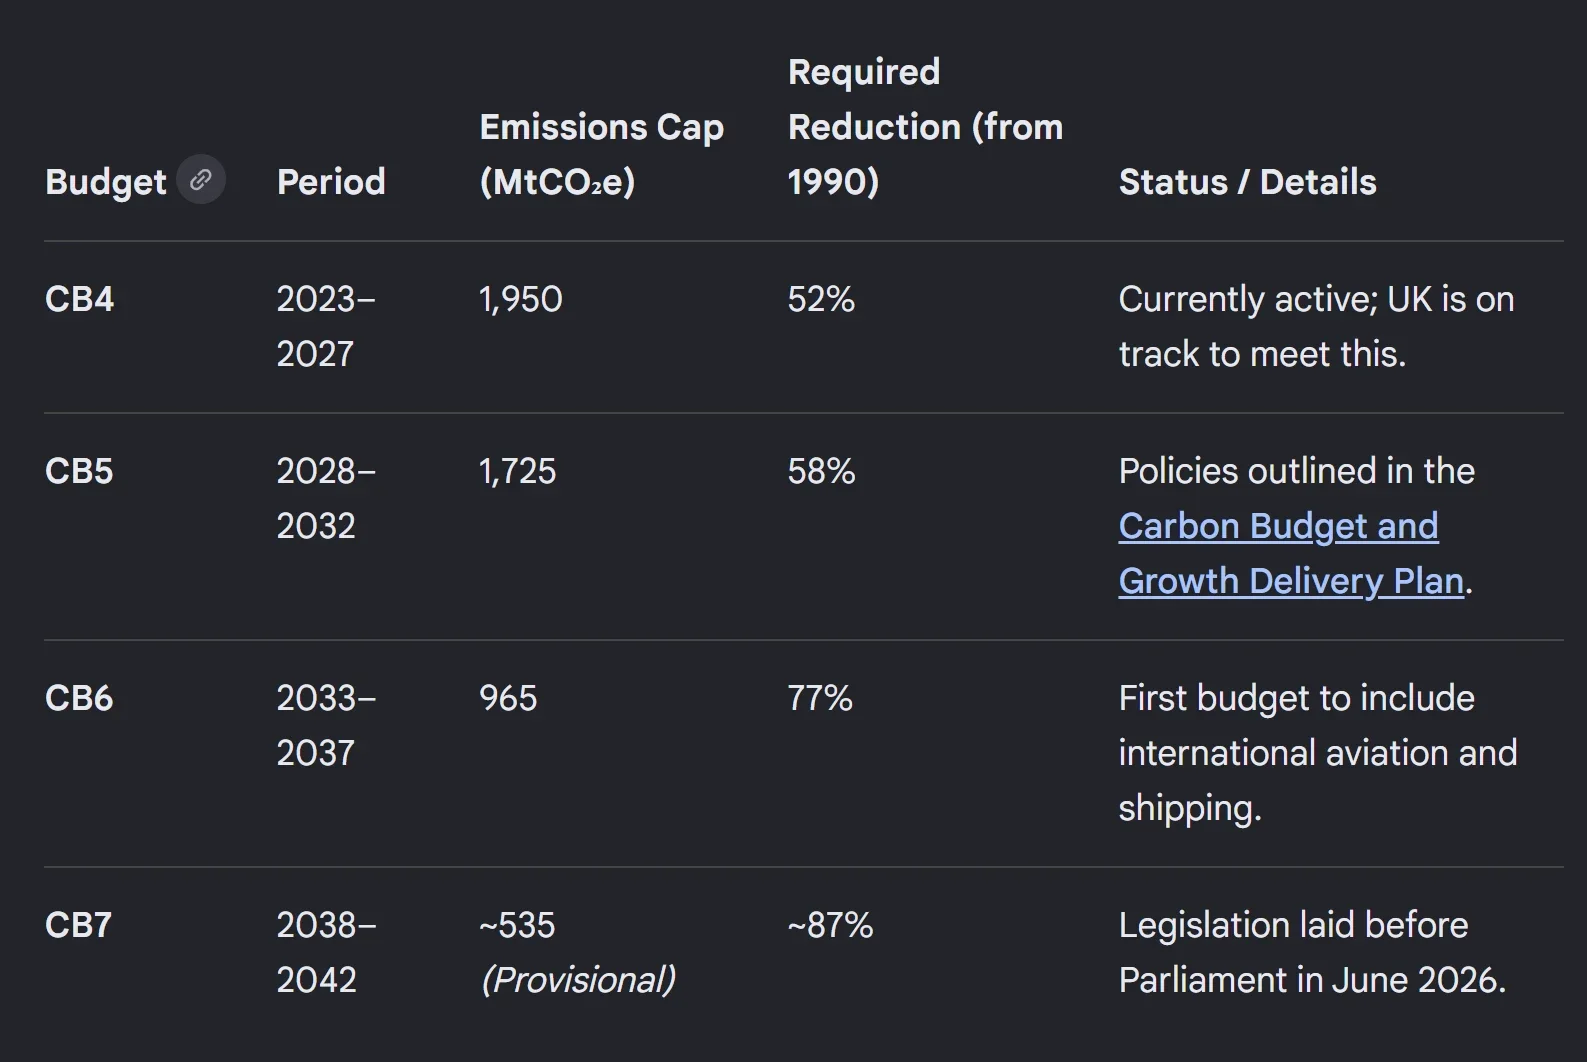Click the link icon beside Budget header
This screenshot has height=1062, width=1587.
click(201, 180)
